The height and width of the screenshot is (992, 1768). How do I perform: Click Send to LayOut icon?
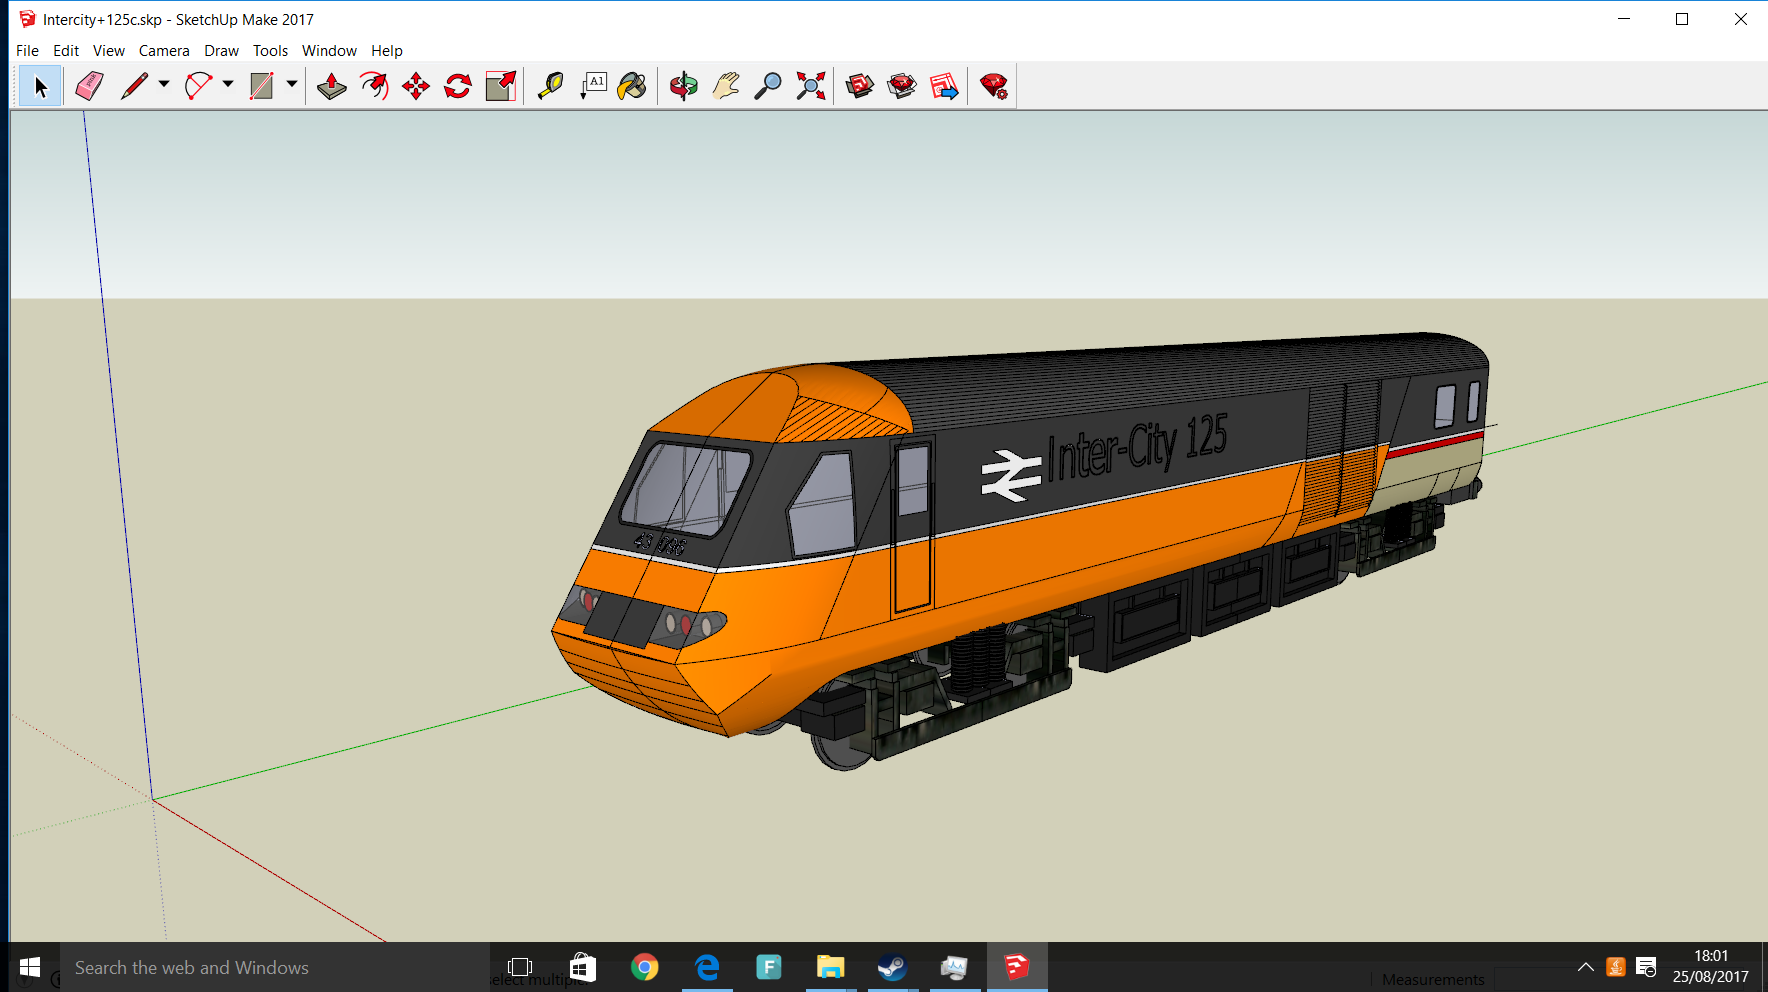pos(944,86)
